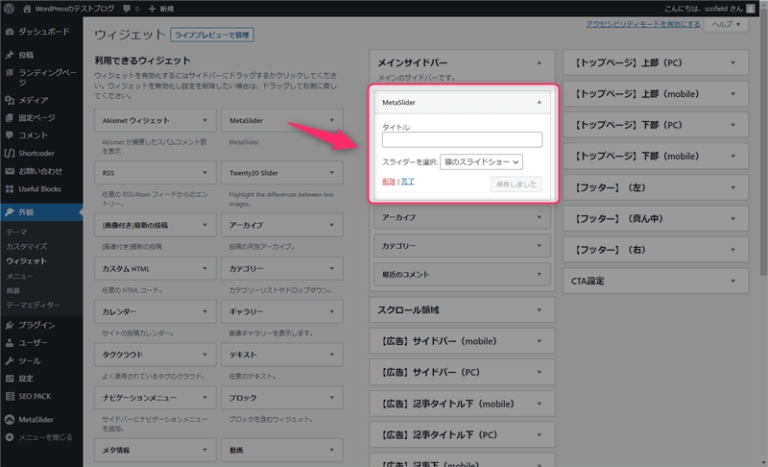
Task: Click the MetaSlider icon in admin sidebar
Action: click(x=9, y=419)
